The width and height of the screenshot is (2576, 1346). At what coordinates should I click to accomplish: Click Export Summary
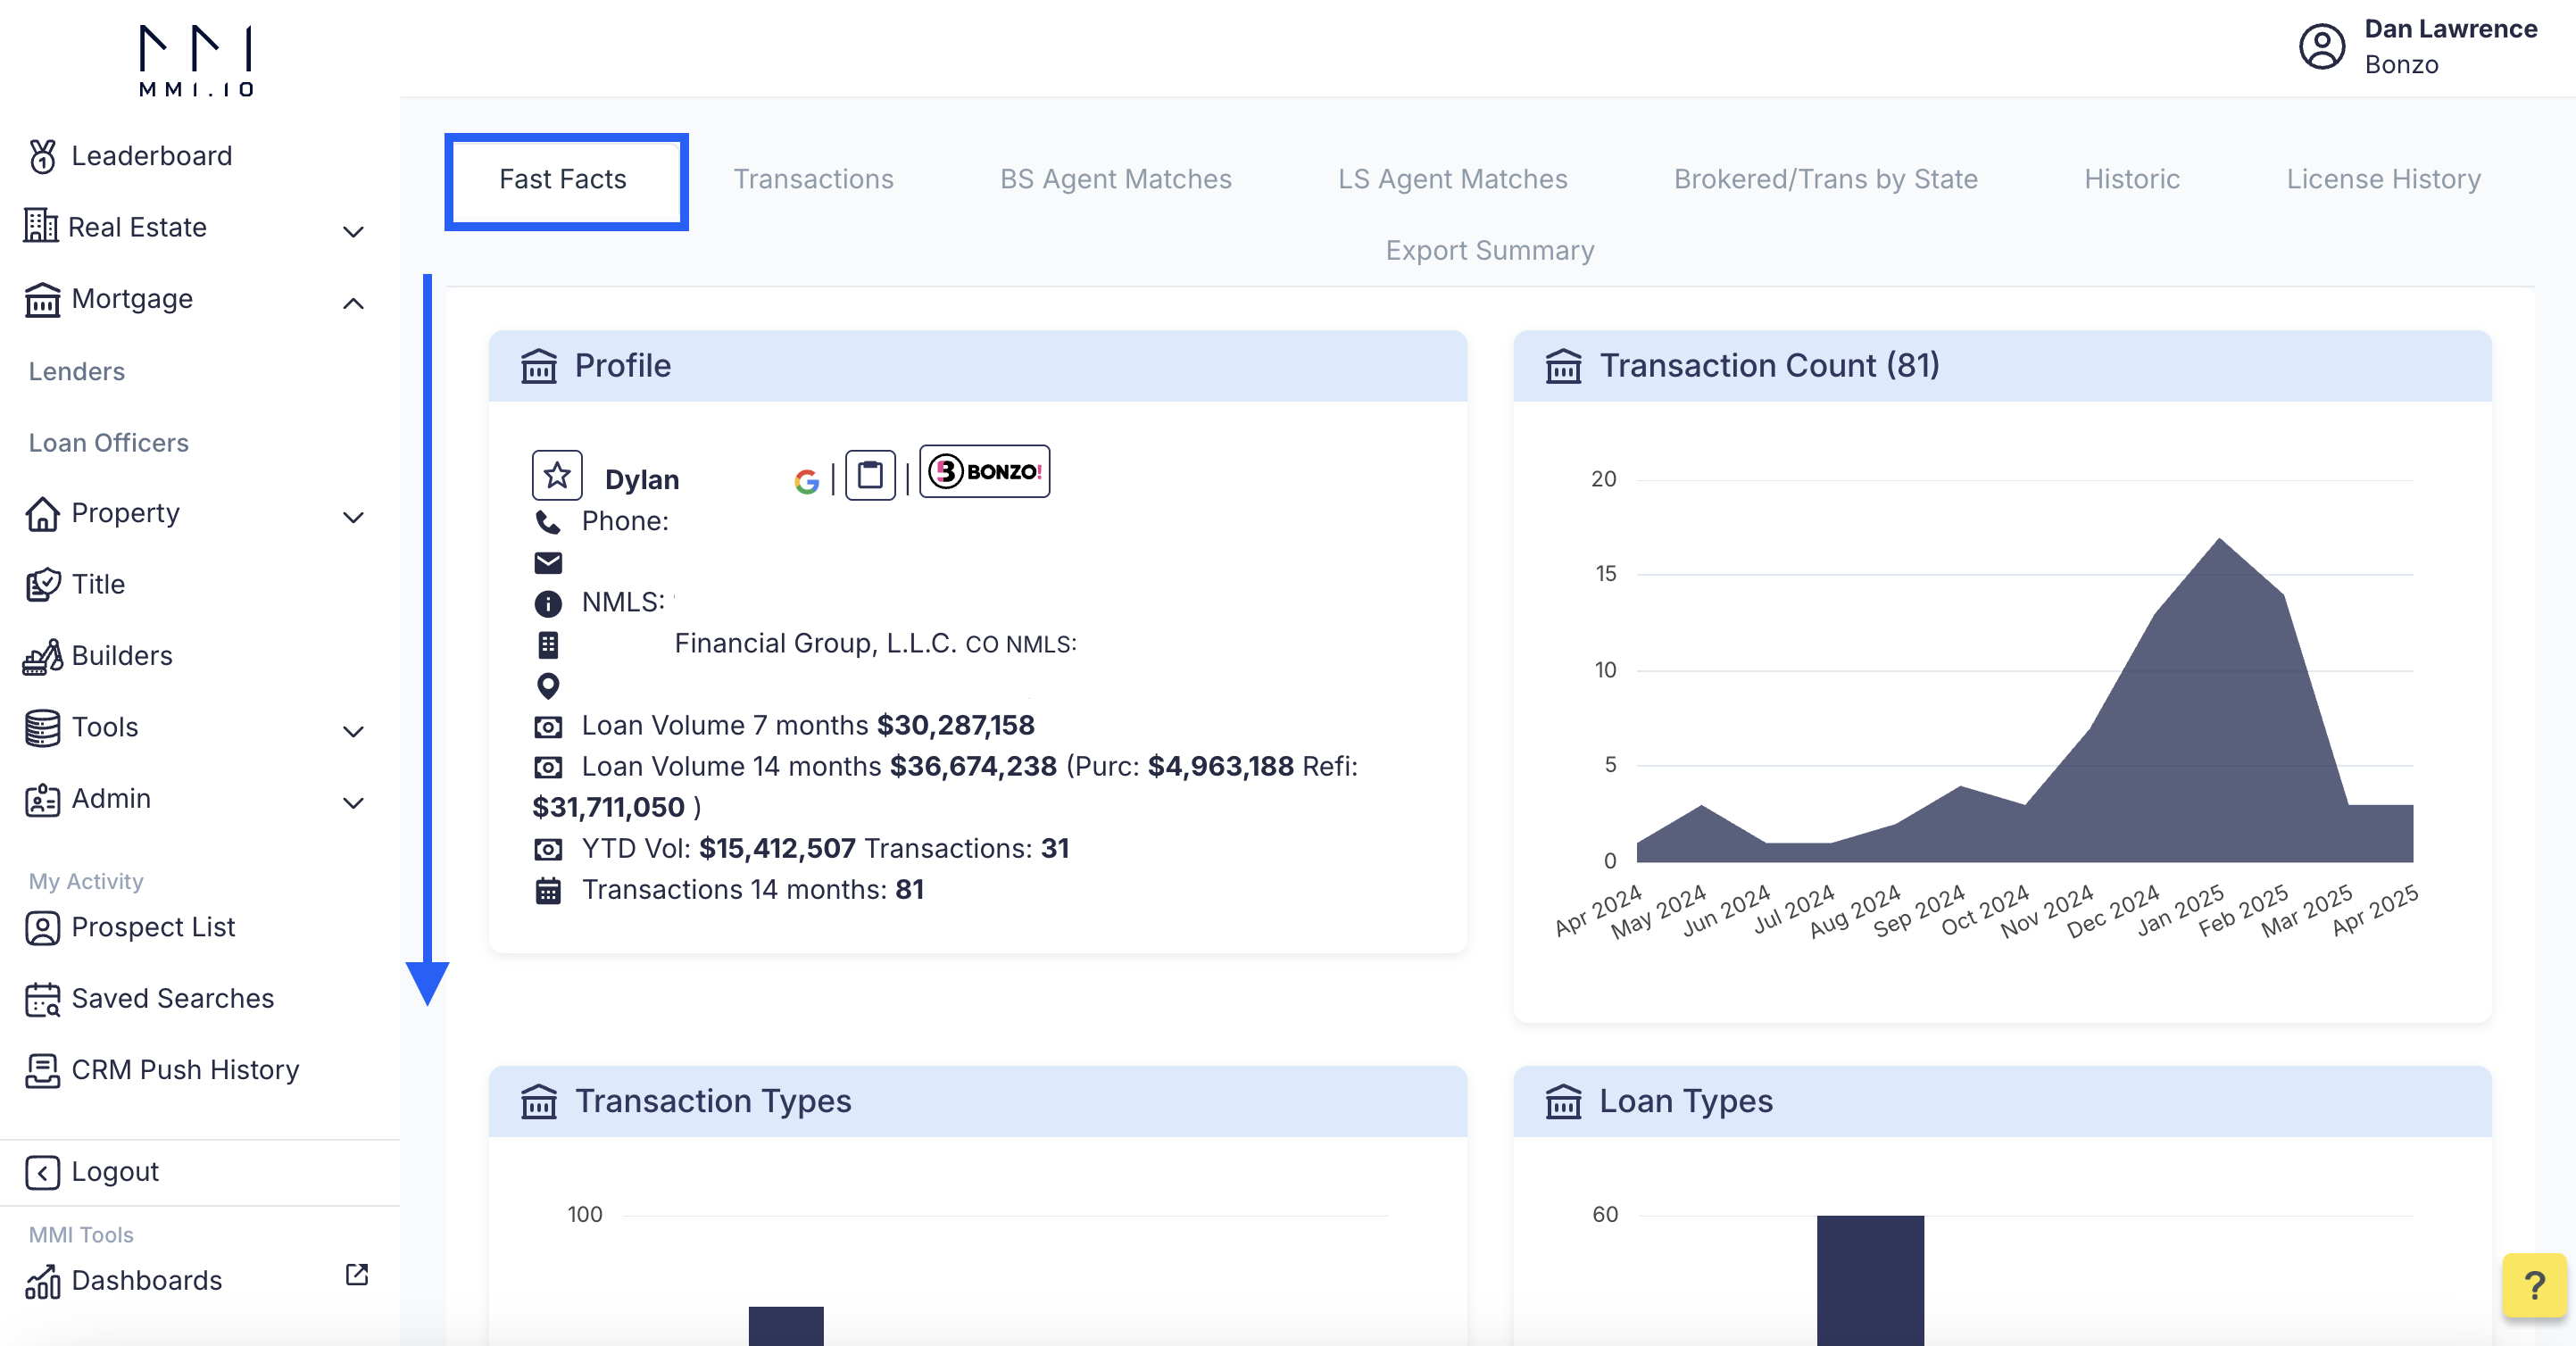click(x=1490, y=250)
